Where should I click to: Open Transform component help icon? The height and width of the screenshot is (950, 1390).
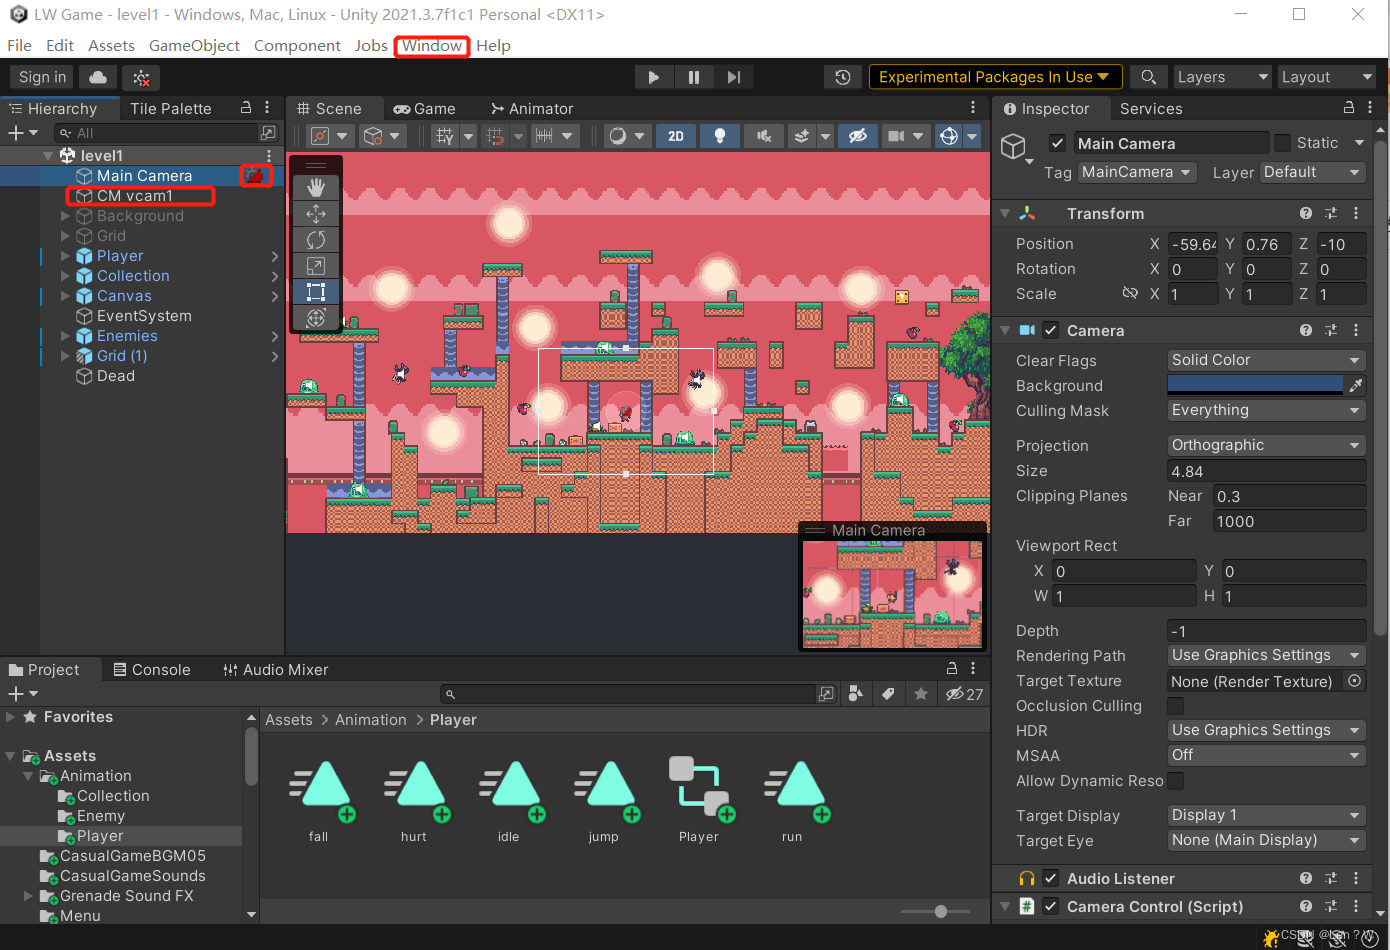click(x=1306, y=213)
